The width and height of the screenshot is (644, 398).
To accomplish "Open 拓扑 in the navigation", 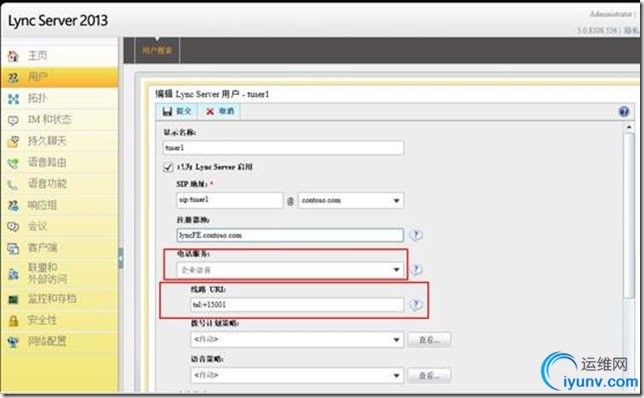I will pos(37,99).
